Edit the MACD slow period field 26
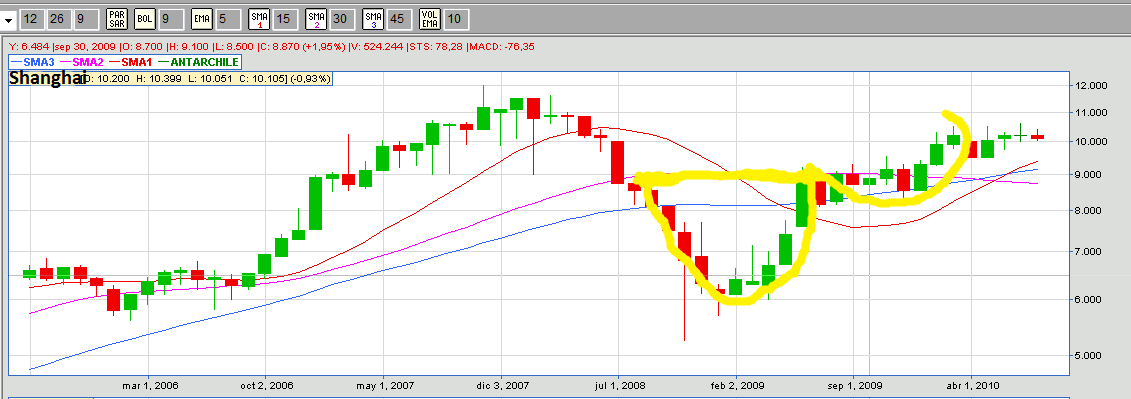Screen dimensions: 1131x399 coord(59,19)
